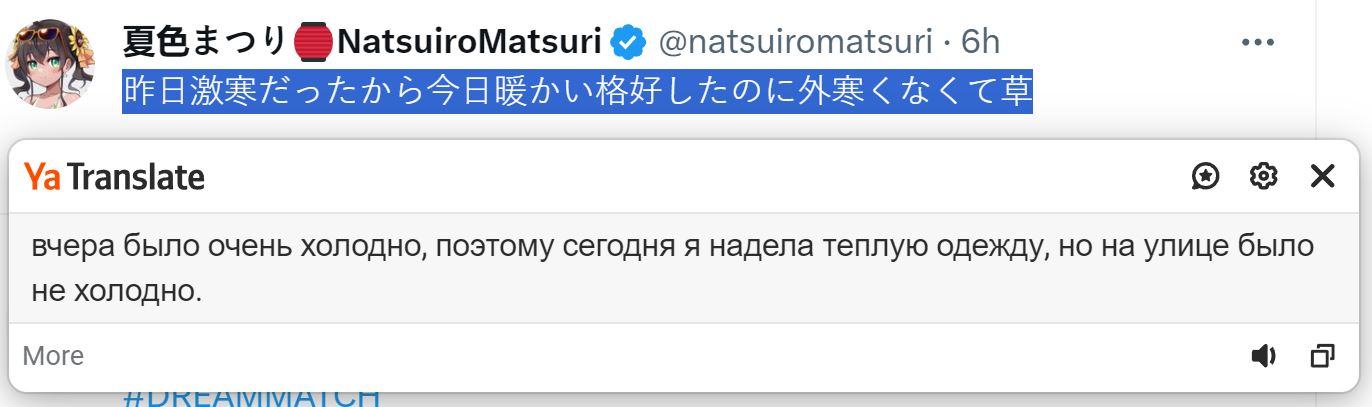Open the @natsuiromatsuri handle link
Screen dimensions: 1372x407
pos(795,42)
